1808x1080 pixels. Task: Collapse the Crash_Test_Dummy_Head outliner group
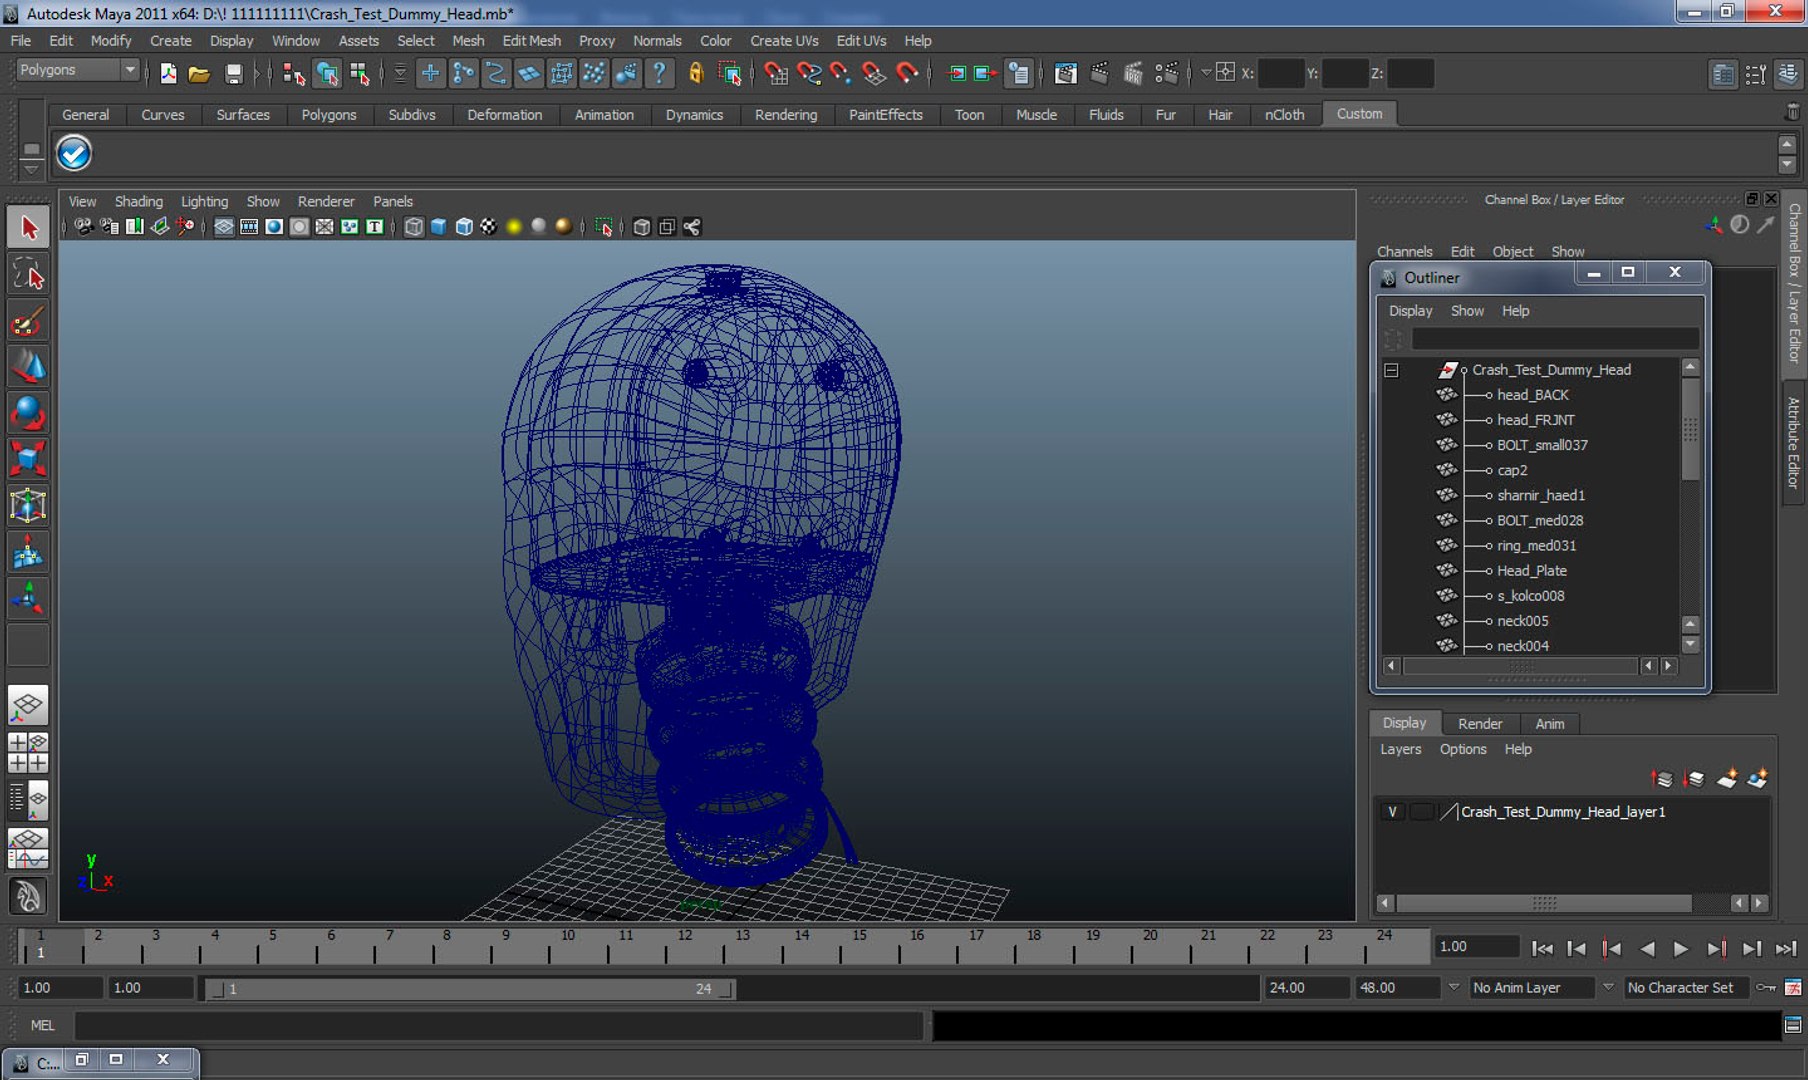pyautogui.click(x=1391, y=370)
